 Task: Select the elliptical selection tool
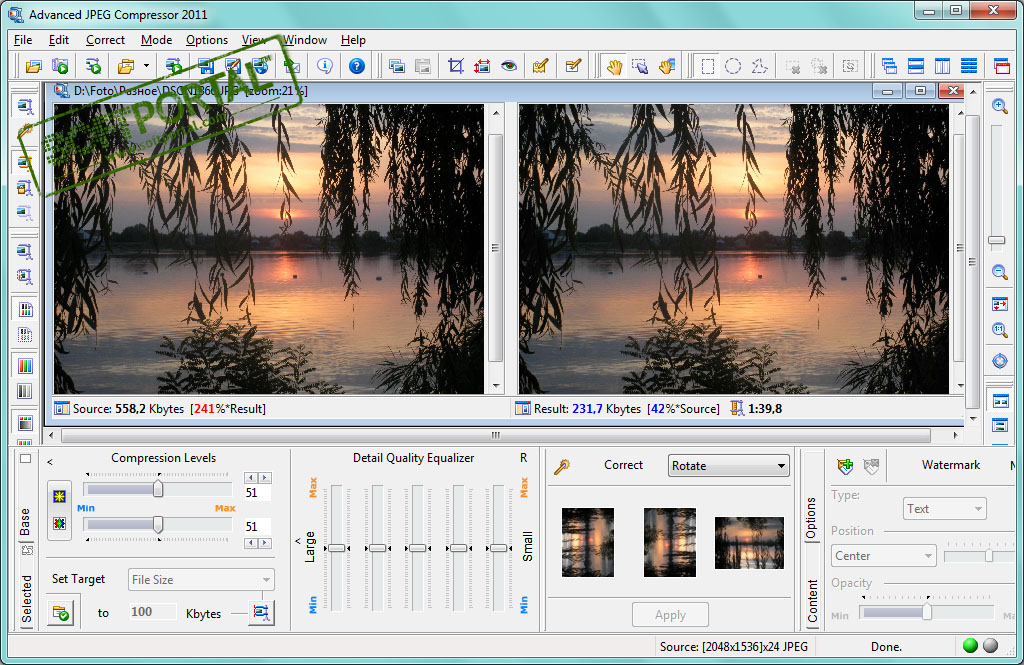[x=733, y=66]
